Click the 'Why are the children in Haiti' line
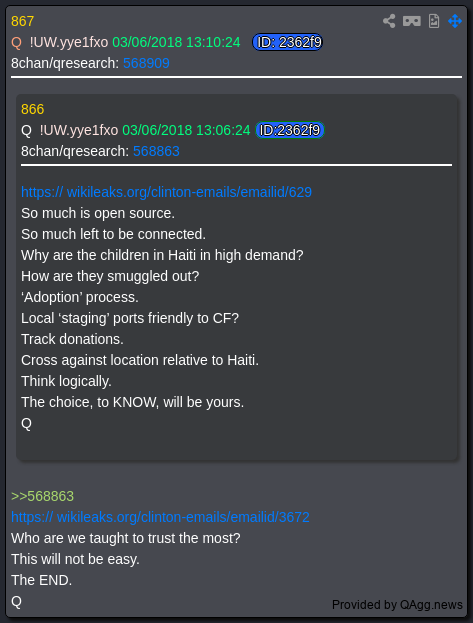 click(x=162, y=255)
